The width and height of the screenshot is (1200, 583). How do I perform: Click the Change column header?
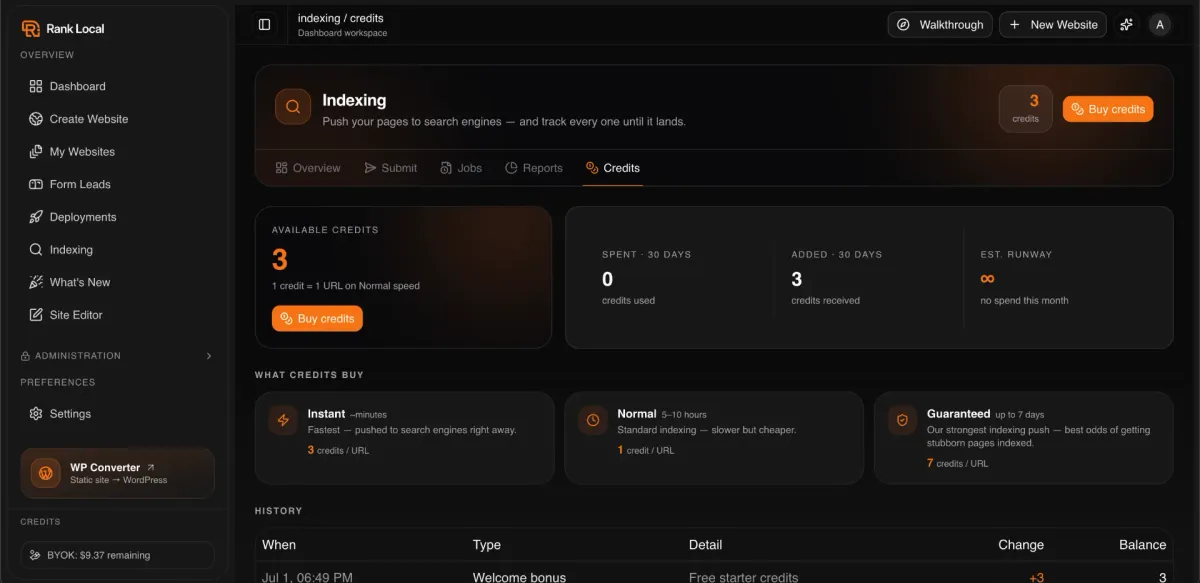1021,545
